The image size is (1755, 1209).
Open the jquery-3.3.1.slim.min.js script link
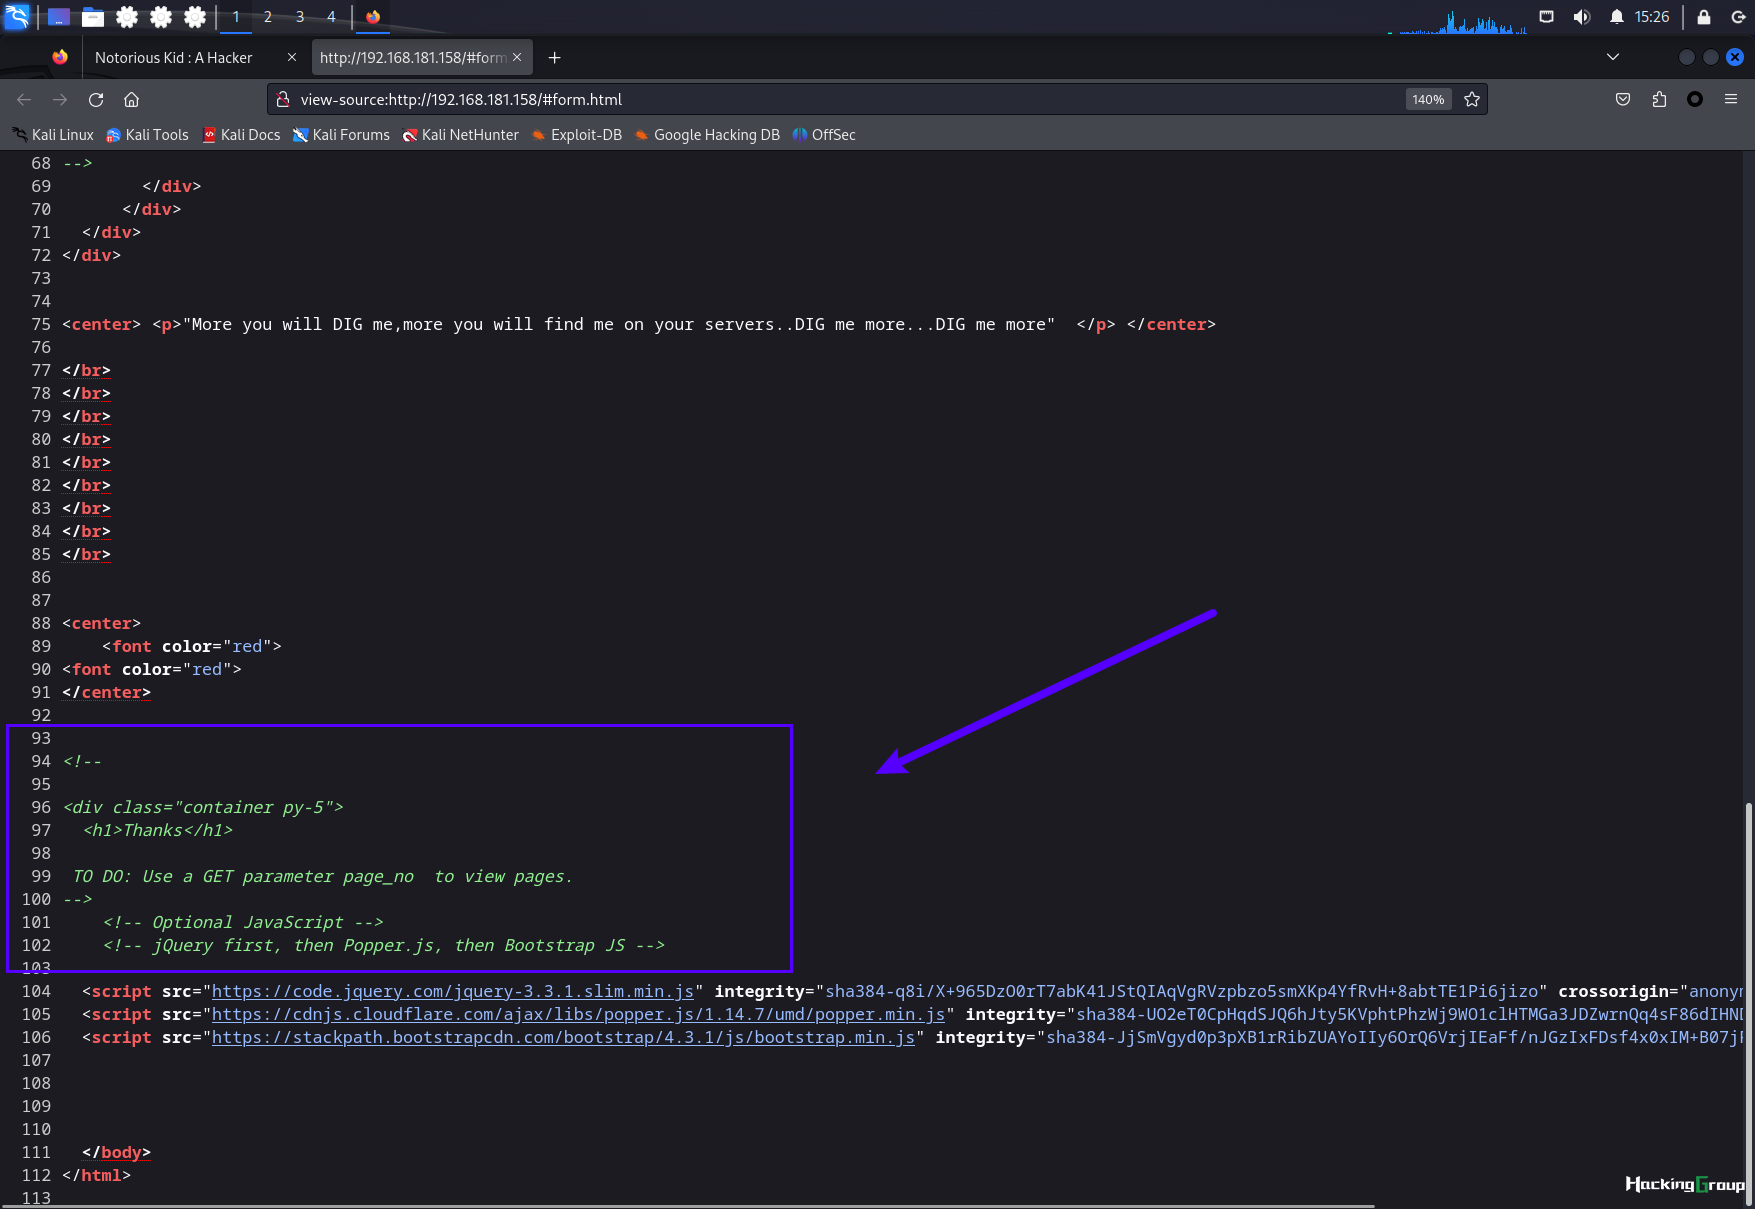pyautogui.click(x=453, y=991)
